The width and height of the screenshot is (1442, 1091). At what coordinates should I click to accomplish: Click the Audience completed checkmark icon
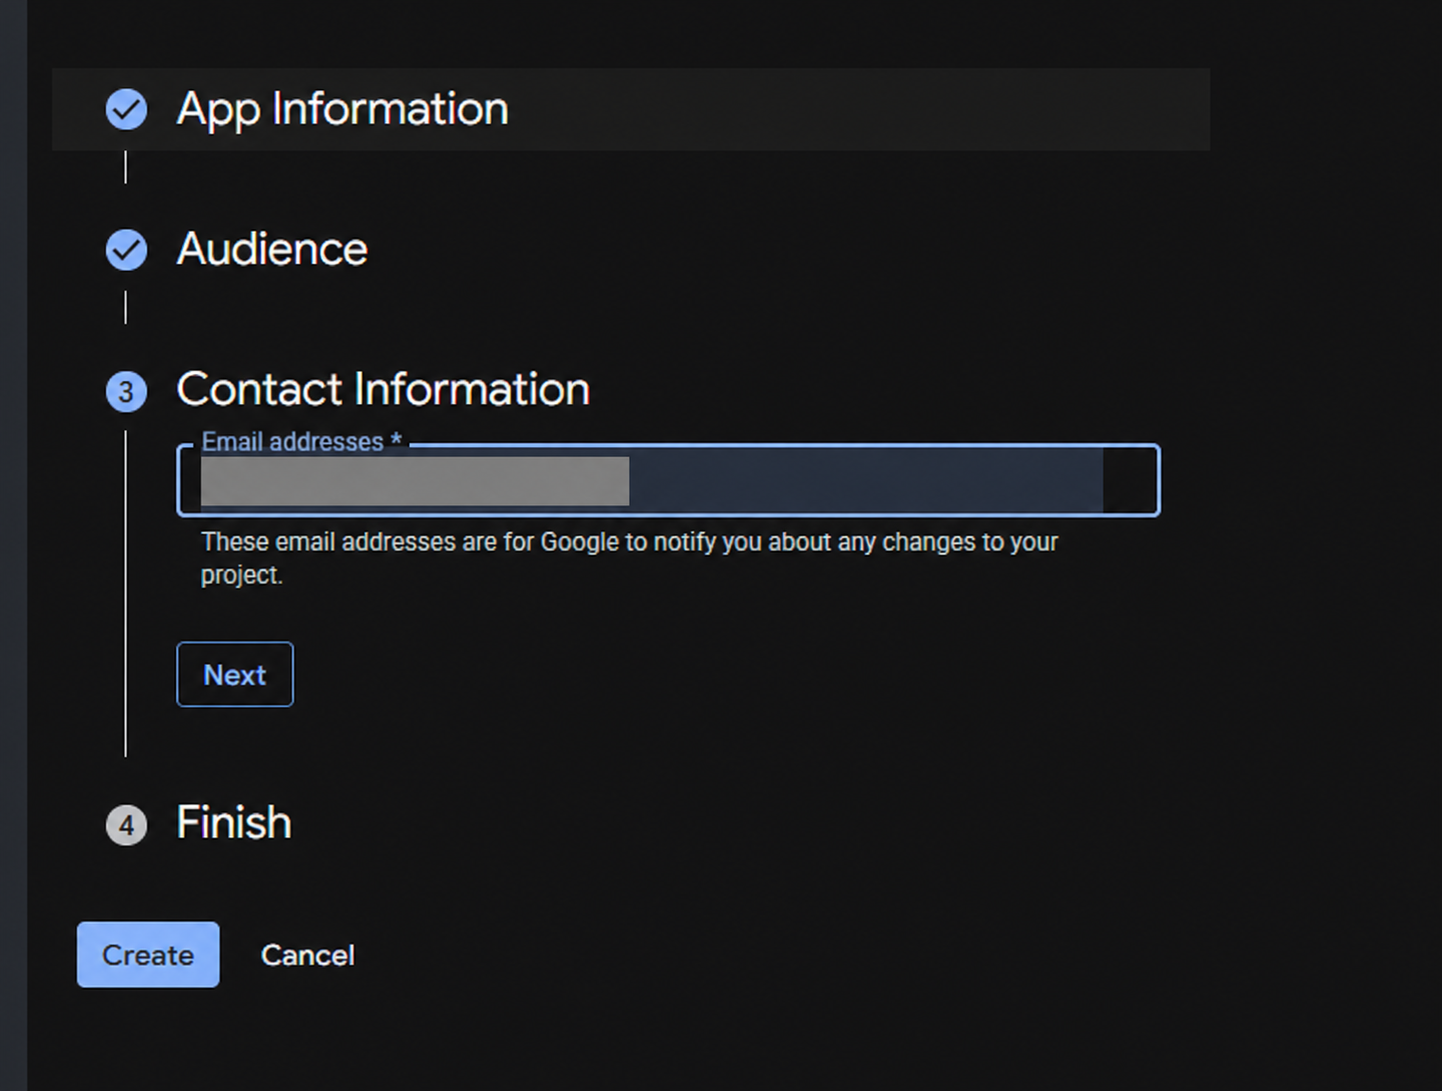click(126, 250)
